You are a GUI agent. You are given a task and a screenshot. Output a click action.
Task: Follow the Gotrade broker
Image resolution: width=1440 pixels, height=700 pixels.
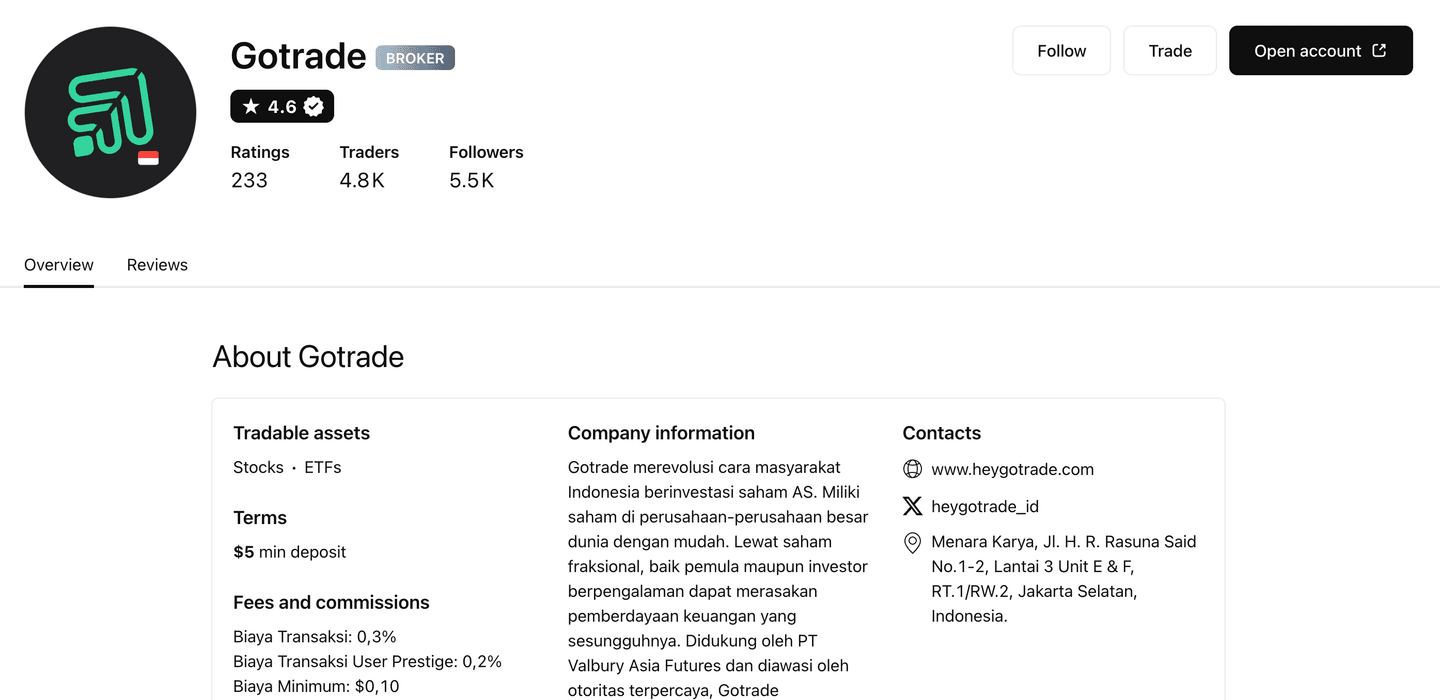[1061, 50]
